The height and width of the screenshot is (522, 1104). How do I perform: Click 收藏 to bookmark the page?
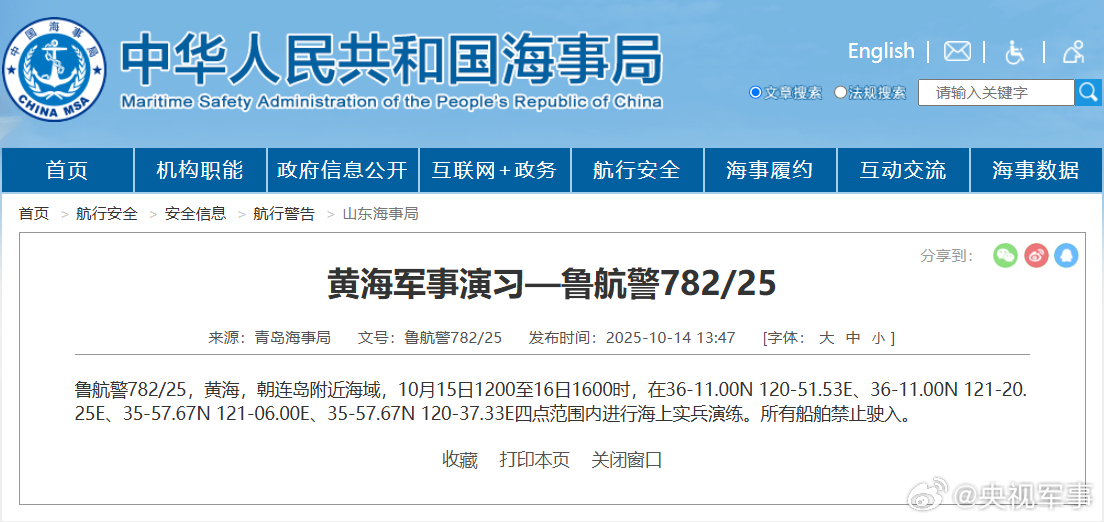coord(460,460)
